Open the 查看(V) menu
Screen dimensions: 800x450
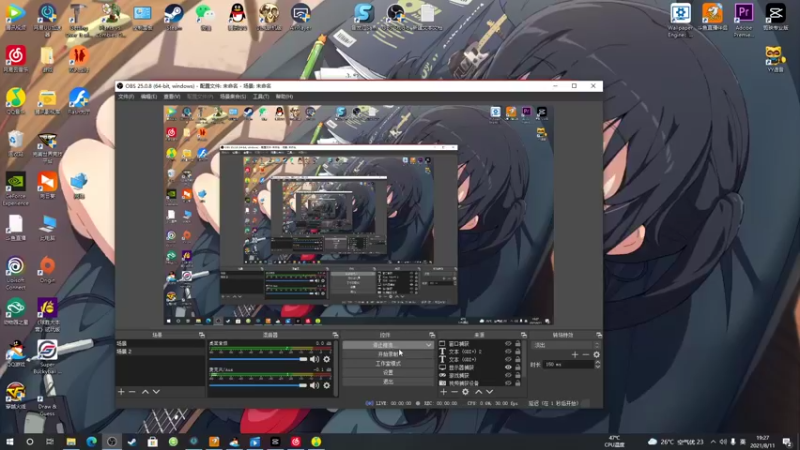tap(171, 96)
